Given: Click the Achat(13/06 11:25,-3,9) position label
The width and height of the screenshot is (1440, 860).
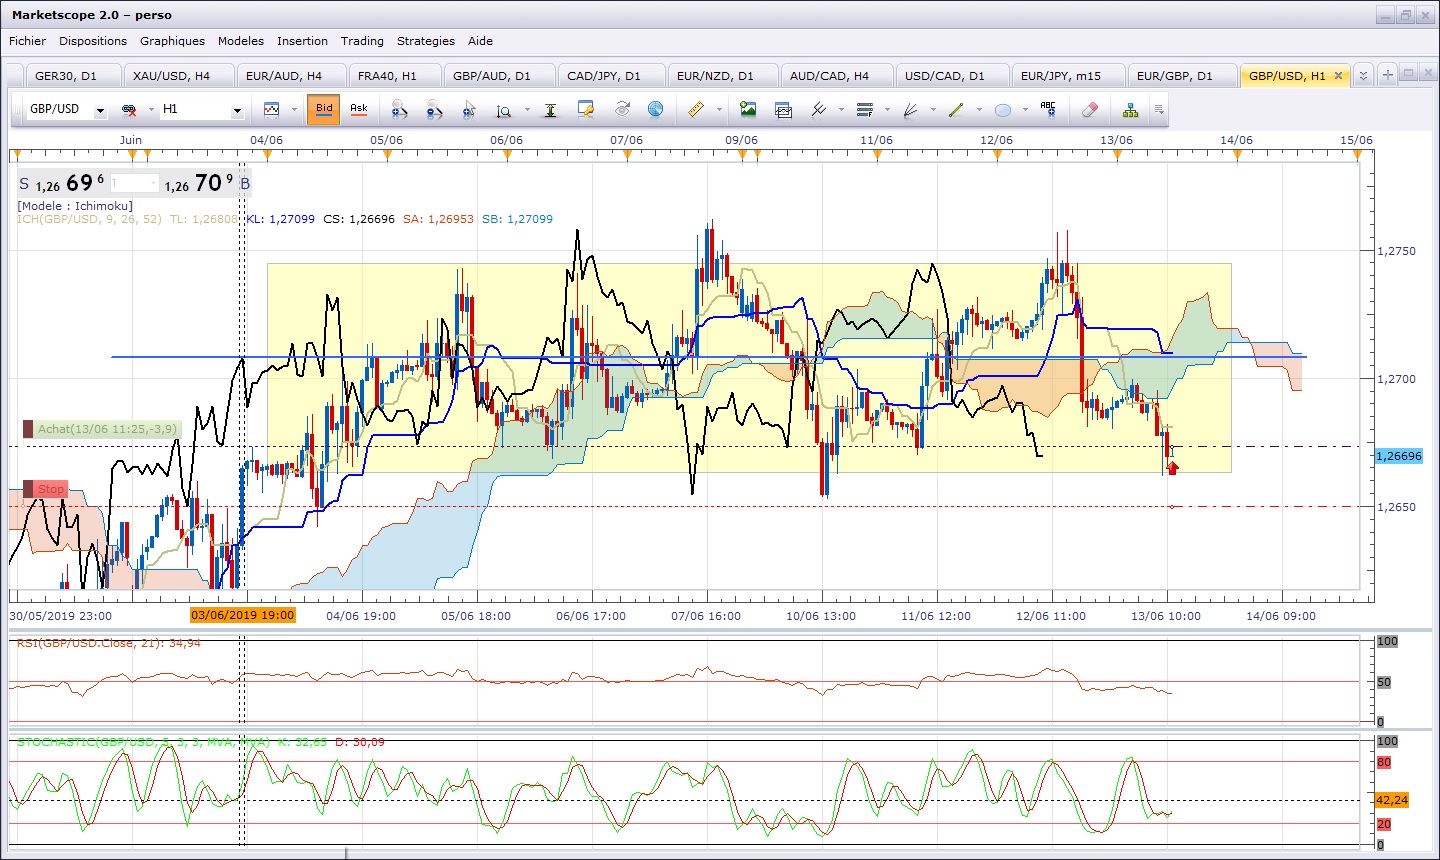Looking at the screenshot, I should coord(101,429).
